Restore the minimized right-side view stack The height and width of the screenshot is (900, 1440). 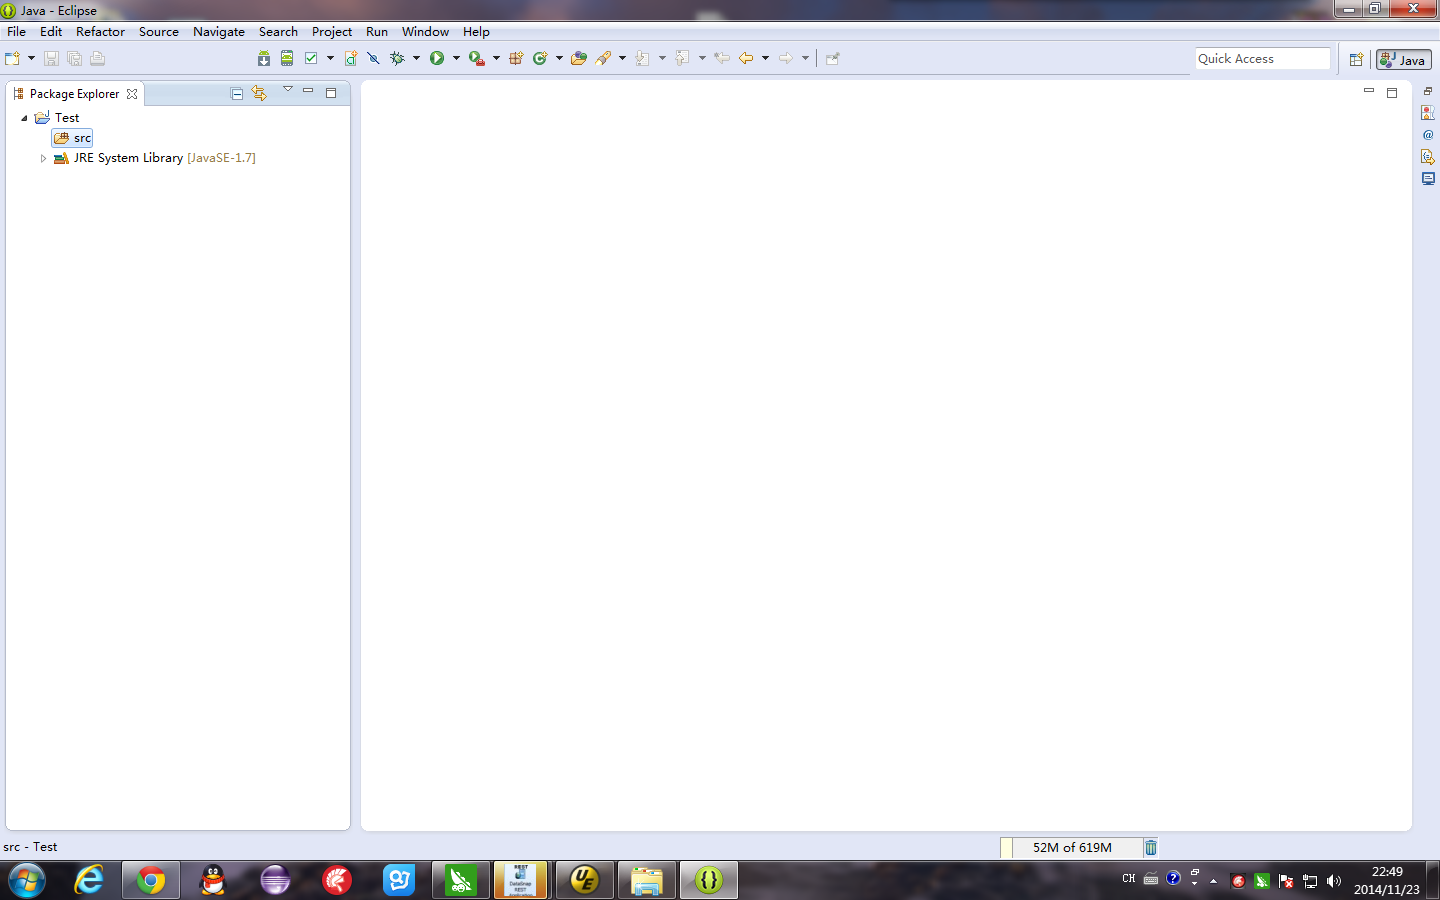[1428, 91]
